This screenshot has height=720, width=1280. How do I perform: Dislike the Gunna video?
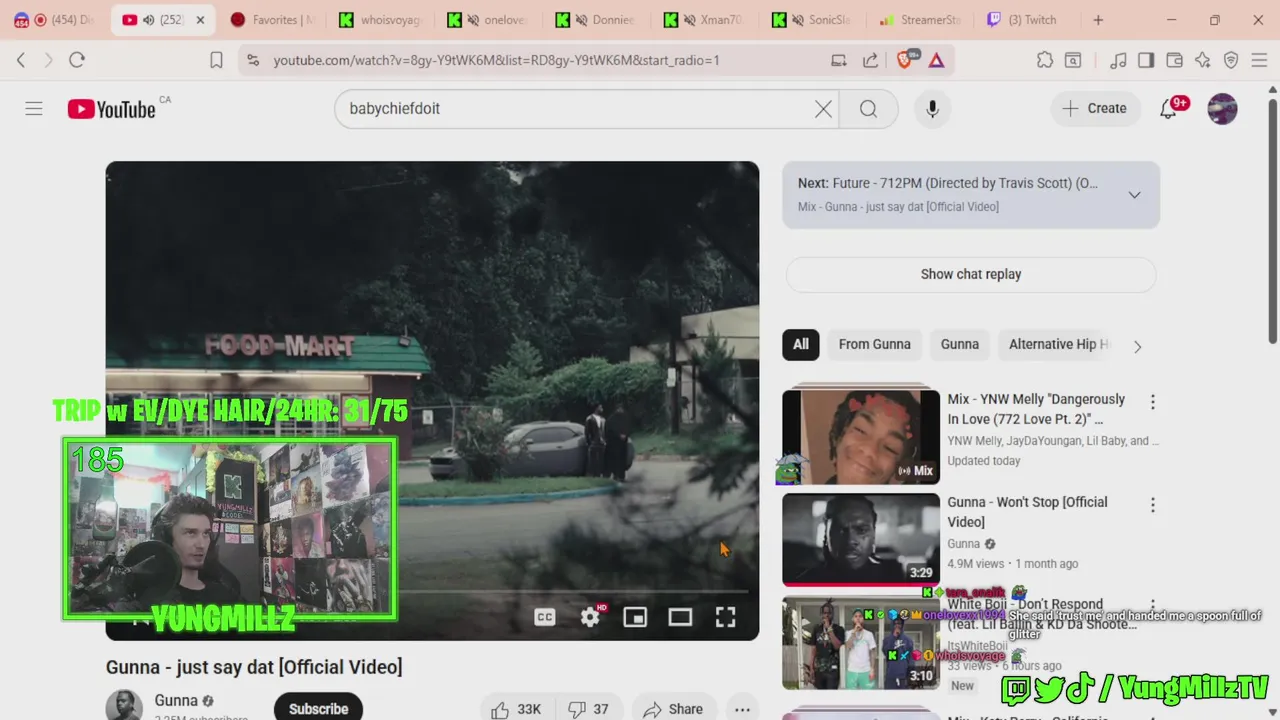pos(588,709)
